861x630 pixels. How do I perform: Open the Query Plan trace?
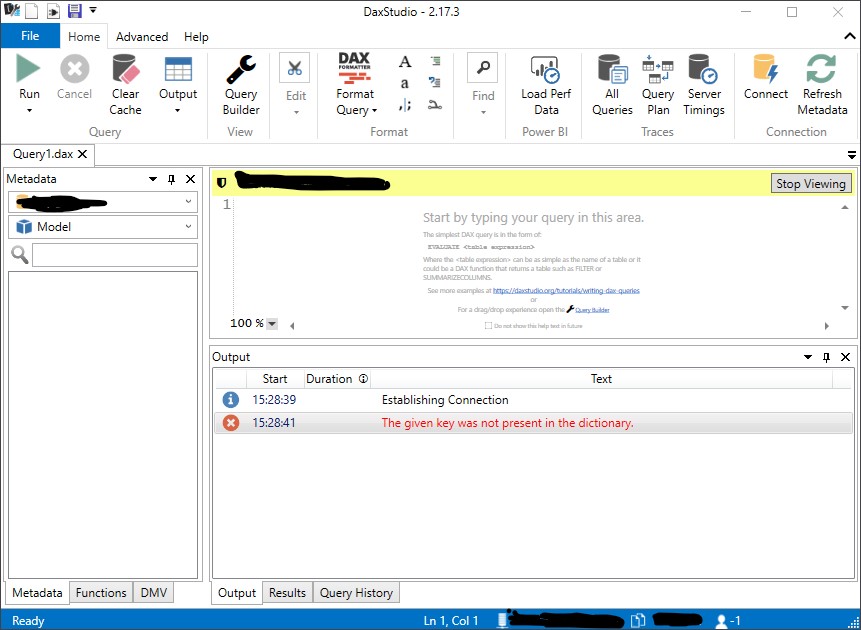click(657, 85)
